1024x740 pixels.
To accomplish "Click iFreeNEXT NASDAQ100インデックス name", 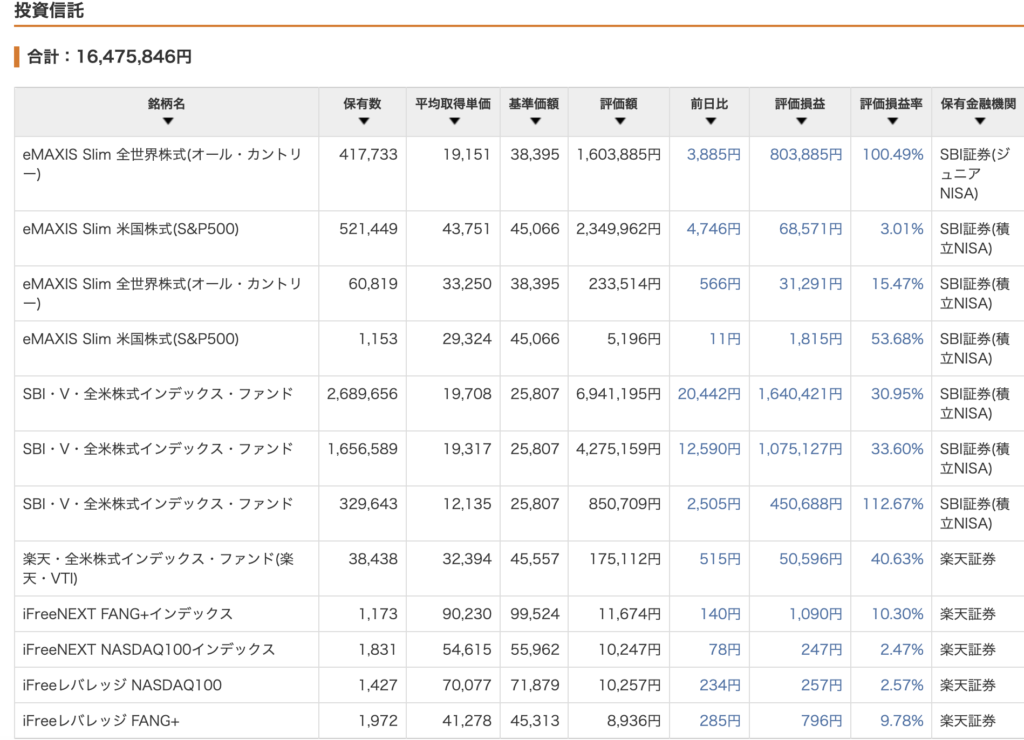I will click(149, 649).
